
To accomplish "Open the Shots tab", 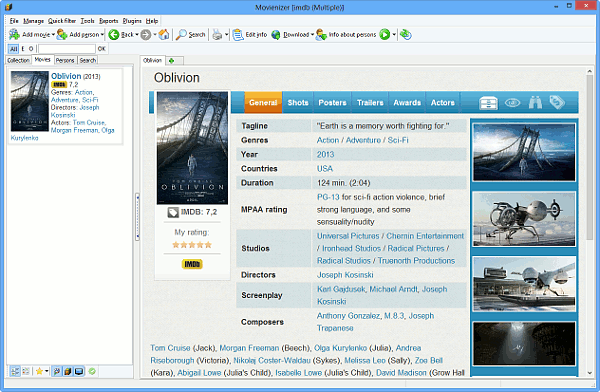I will tap(298, 103).
